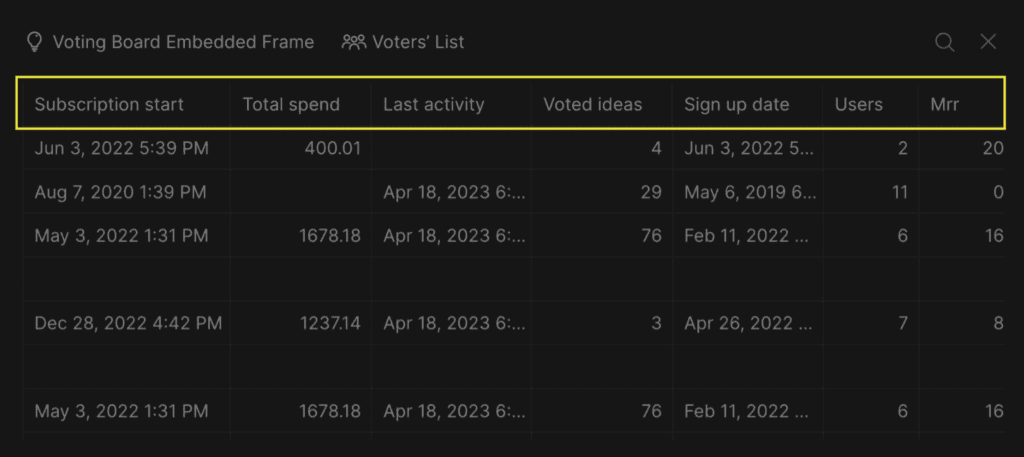Screen dimensions: 1024x457
Task: Switch to the Voters' List tab
Action: click(403, 42)
